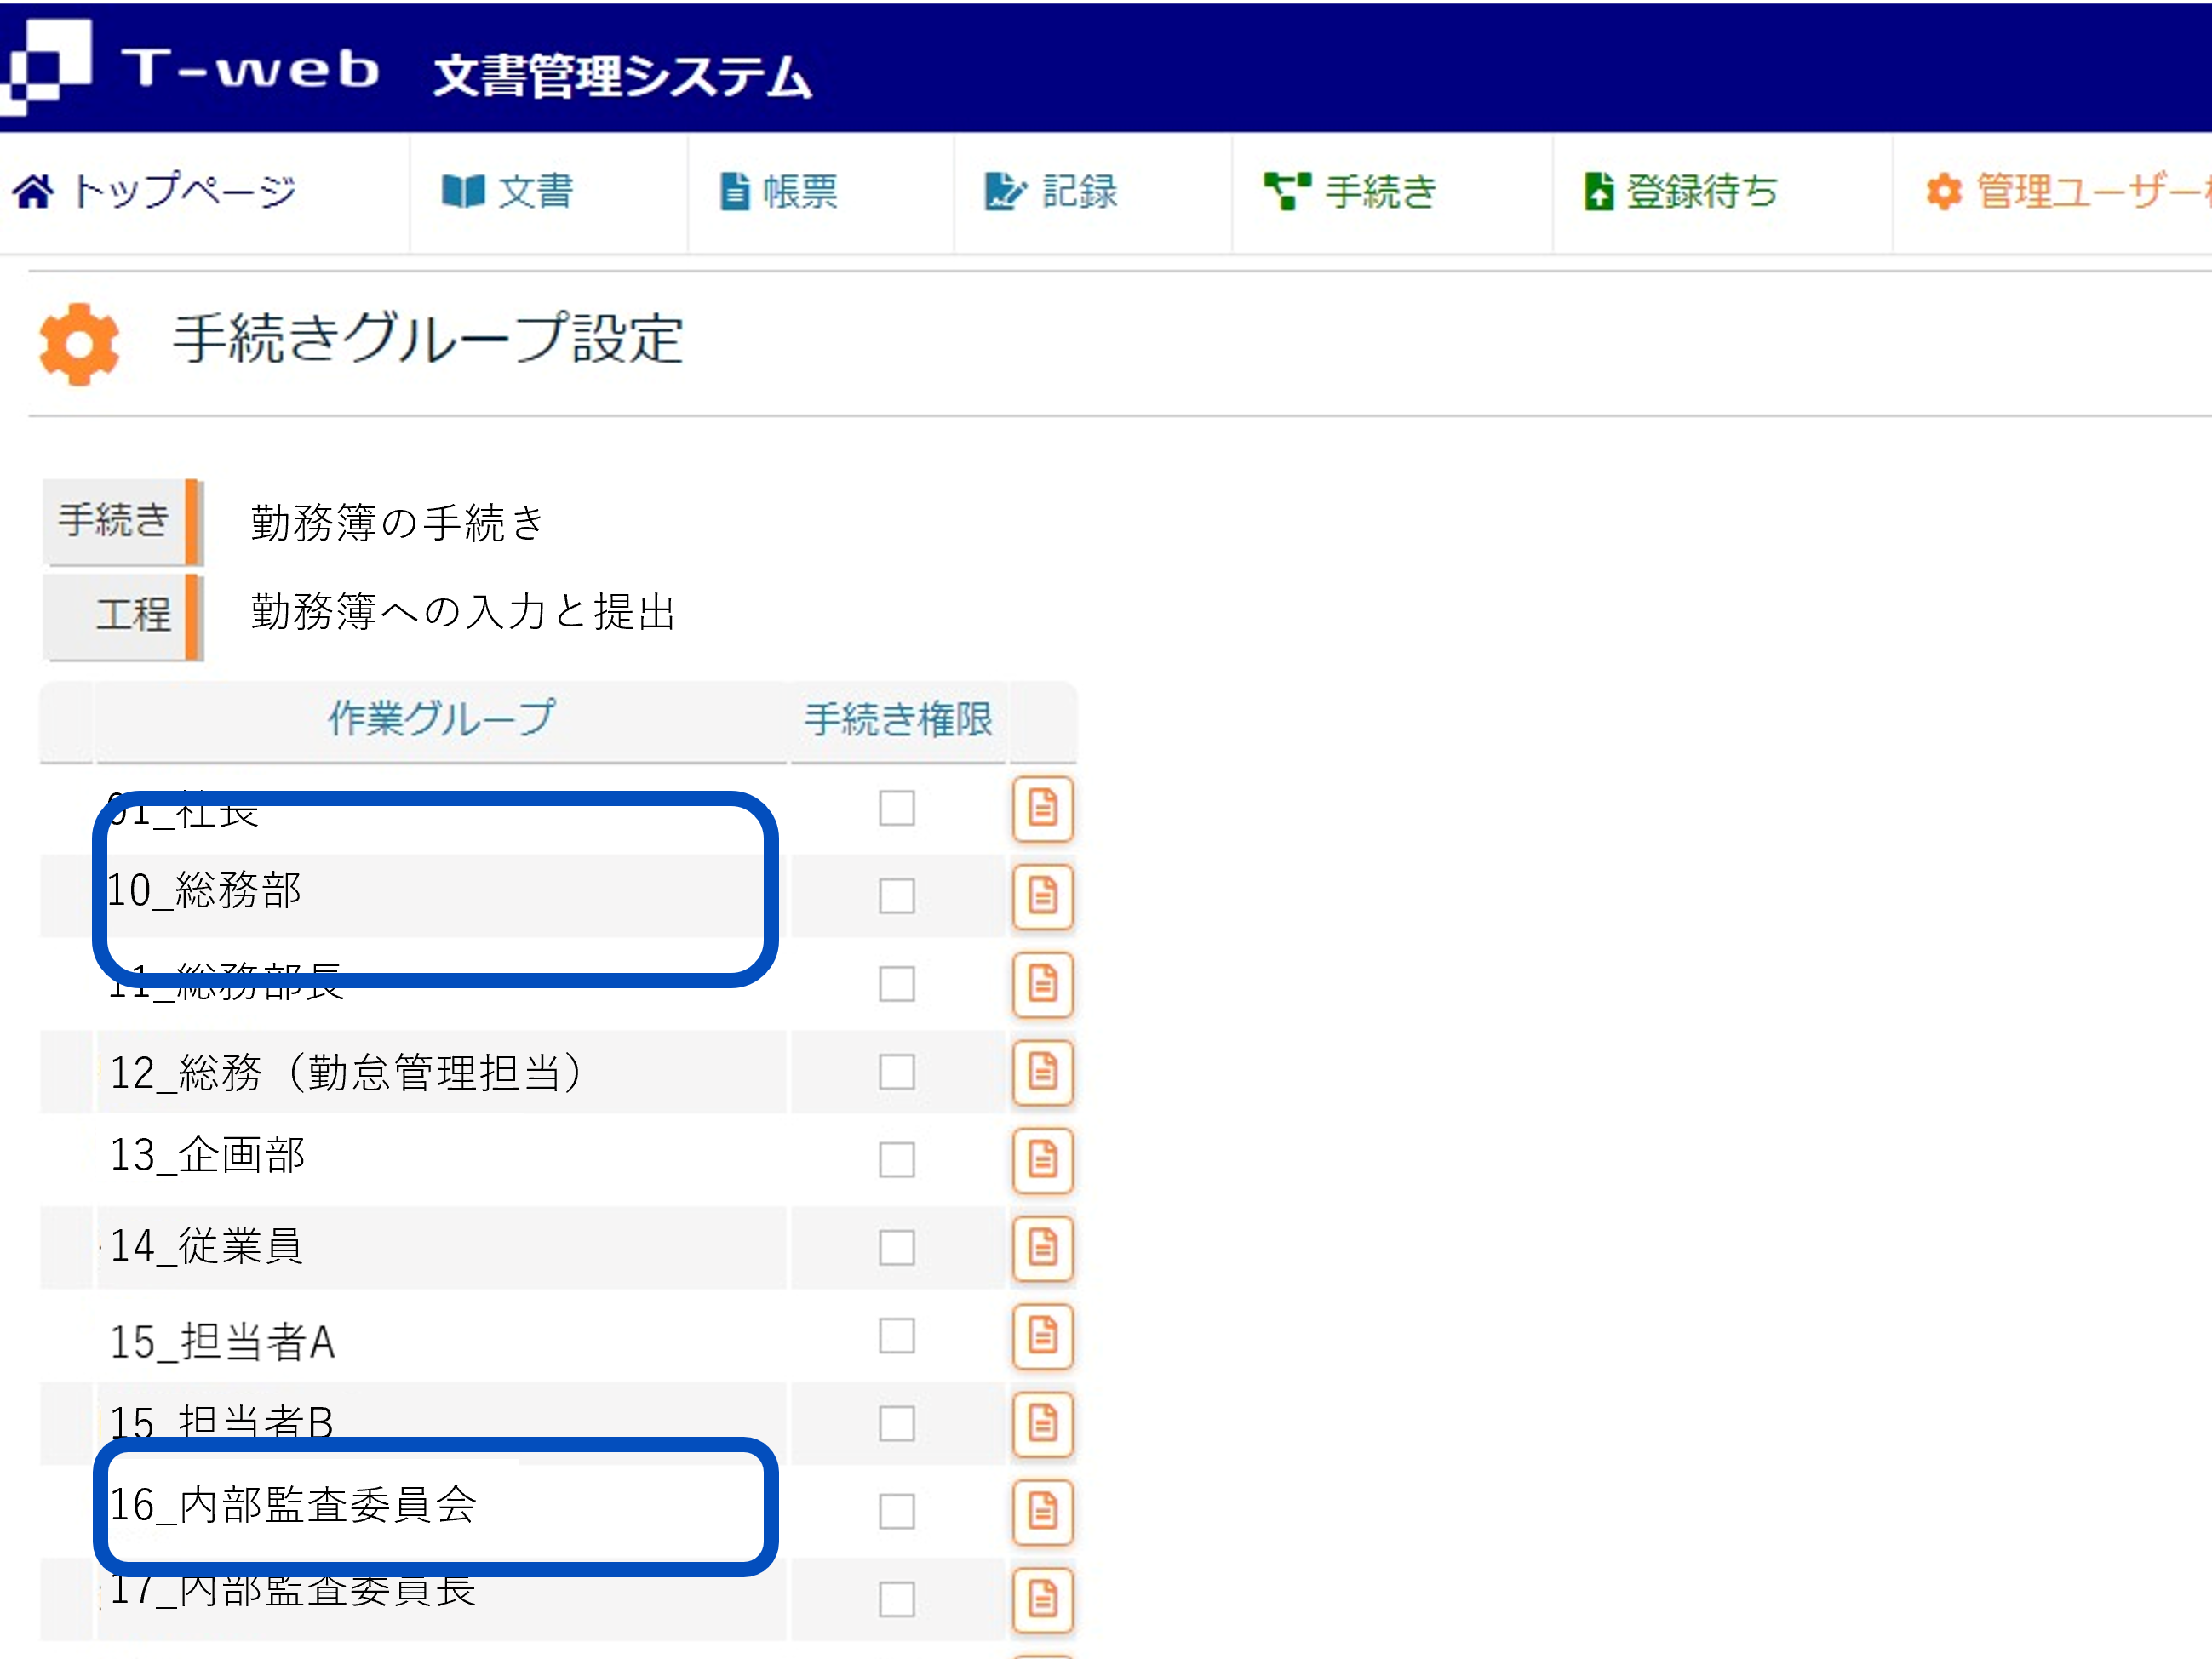Tick the 手続き権限 checkbox for 13_企画部

click(896, 1160)
